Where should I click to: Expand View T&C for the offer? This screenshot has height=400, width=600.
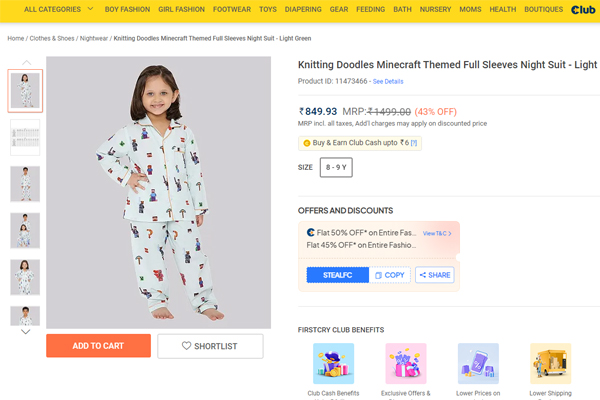tap(437, 233)
